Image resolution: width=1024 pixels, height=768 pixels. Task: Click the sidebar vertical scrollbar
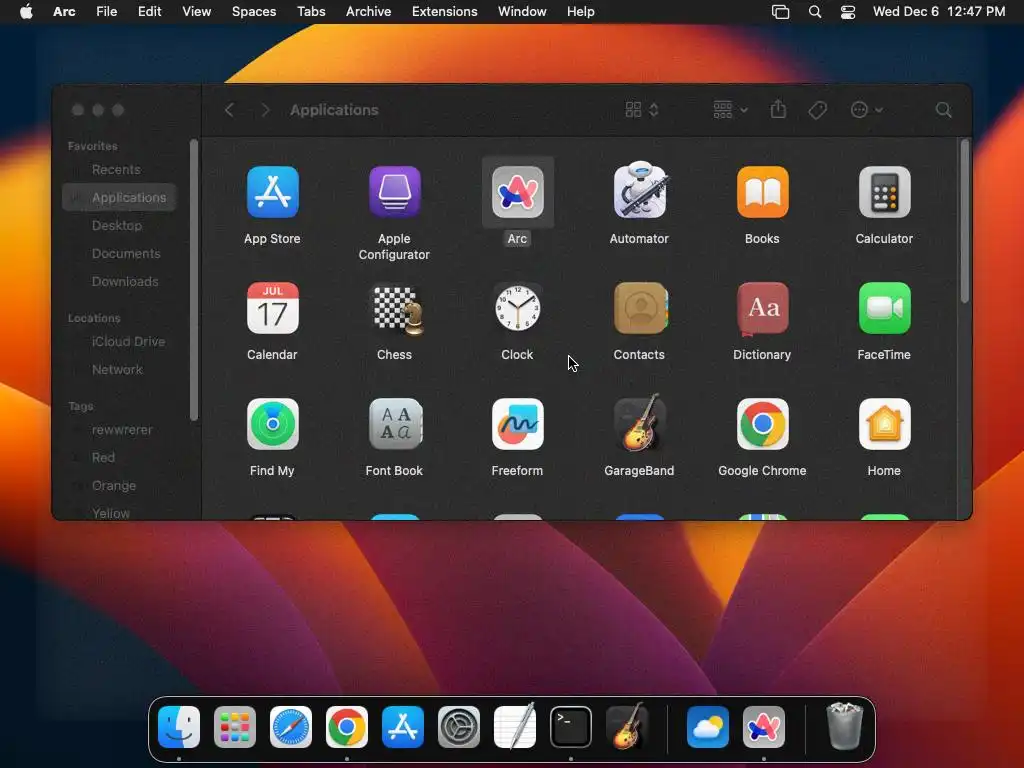(193, 280)
